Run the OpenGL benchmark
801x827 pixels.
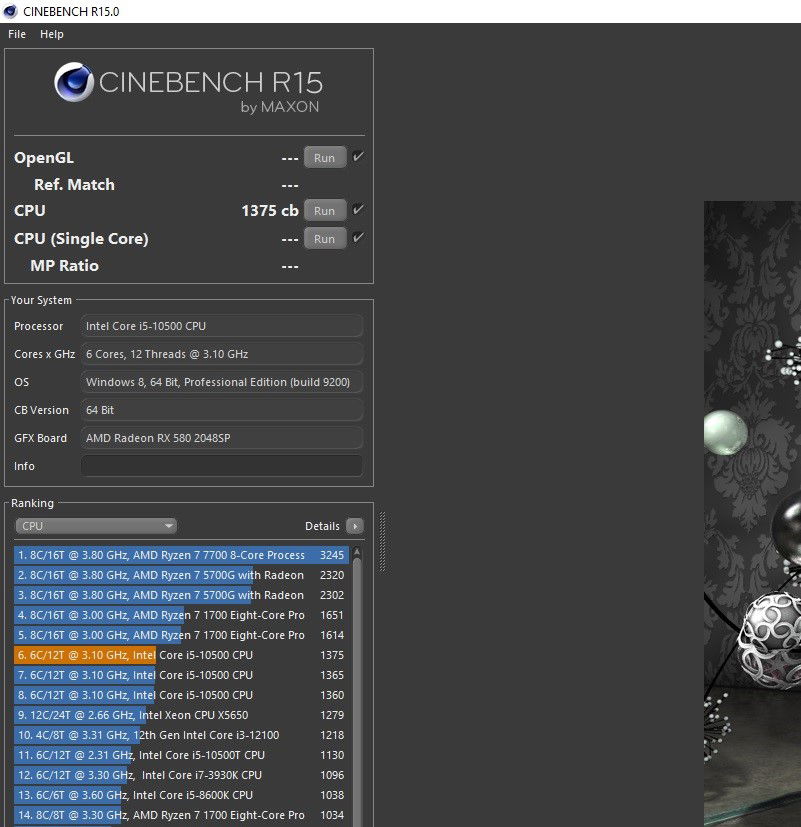click(x=325, y=158)
